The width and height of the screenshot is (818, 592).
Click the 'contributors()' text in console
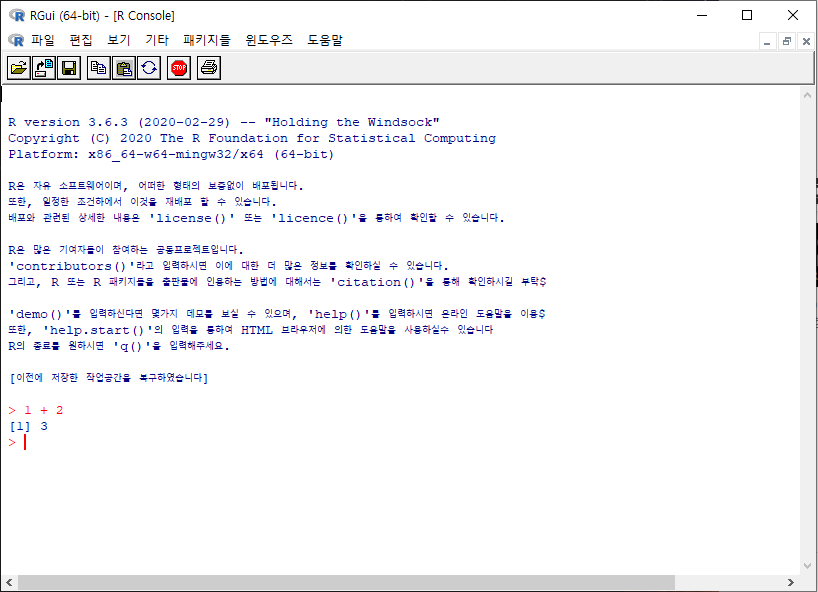71,266
